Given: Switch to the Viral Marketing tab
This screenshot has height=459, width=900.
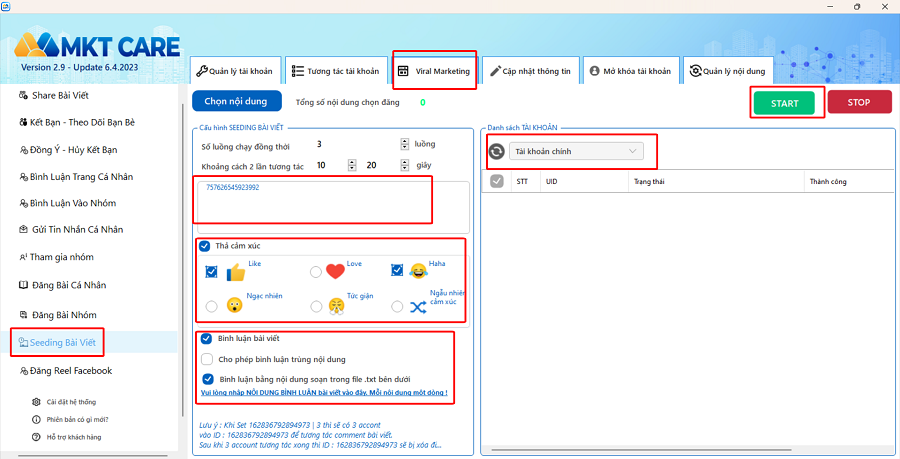Looking at the screenshot, I should tap(435, 71).
